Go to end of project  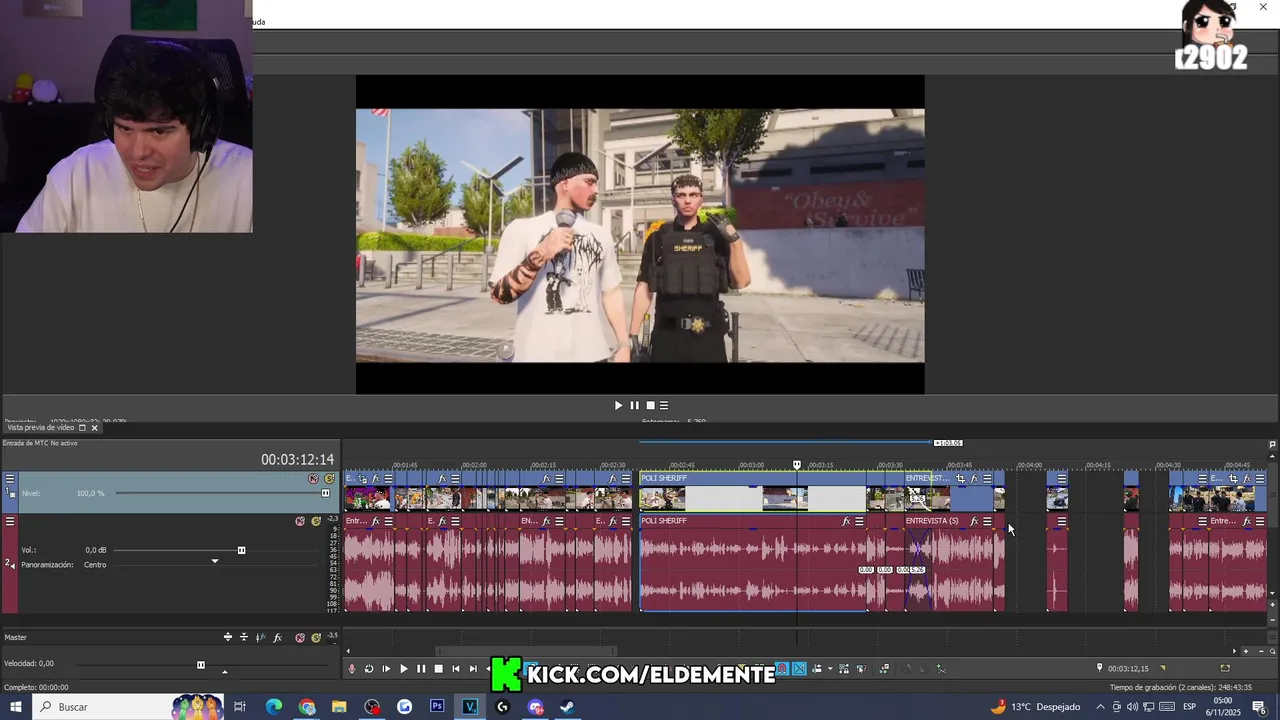[x=473, y=669]
